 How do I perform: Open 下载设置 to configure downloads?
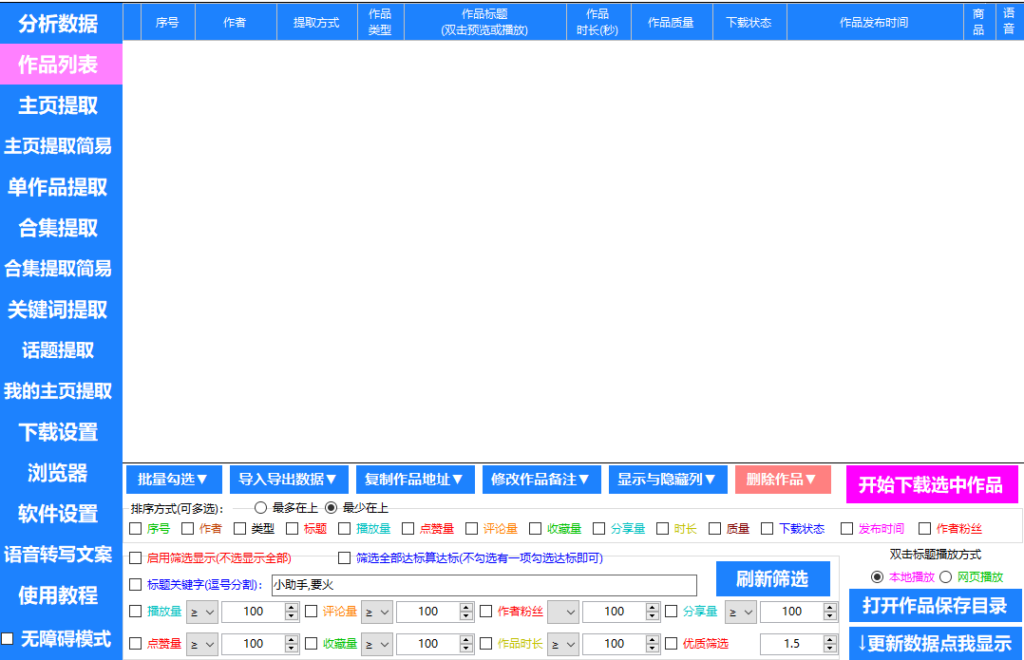click(60, 433)
